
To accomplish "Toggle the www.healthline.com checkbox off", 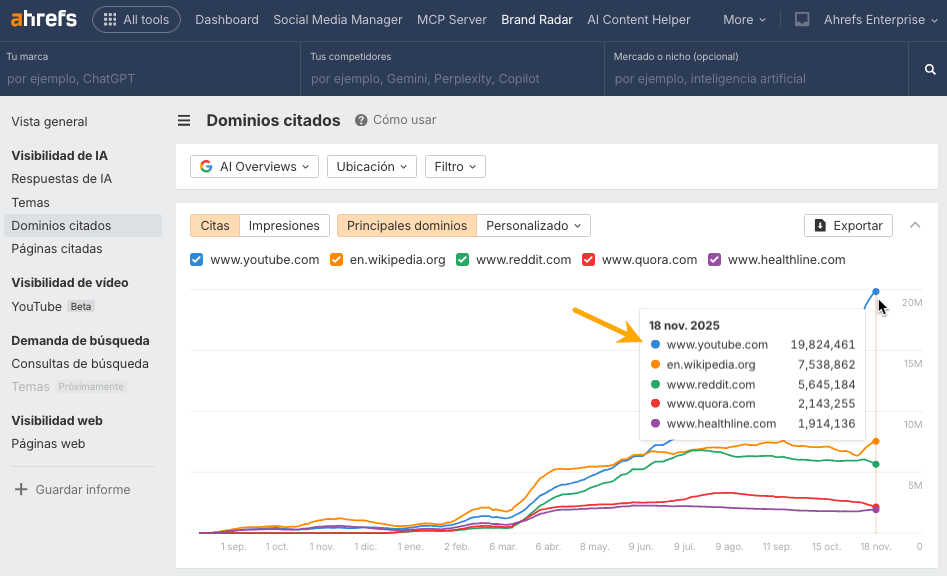I will (x=715, y=259).
